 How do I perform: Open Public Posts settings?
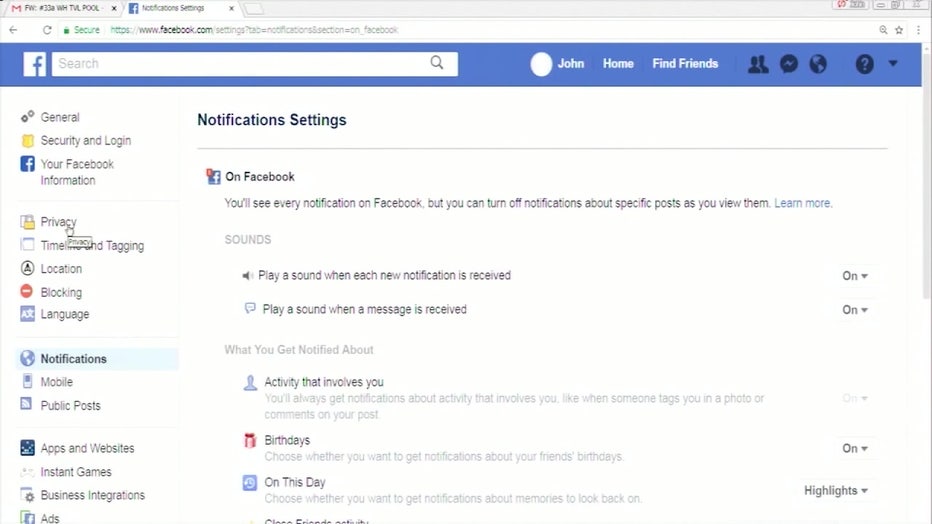70,405
